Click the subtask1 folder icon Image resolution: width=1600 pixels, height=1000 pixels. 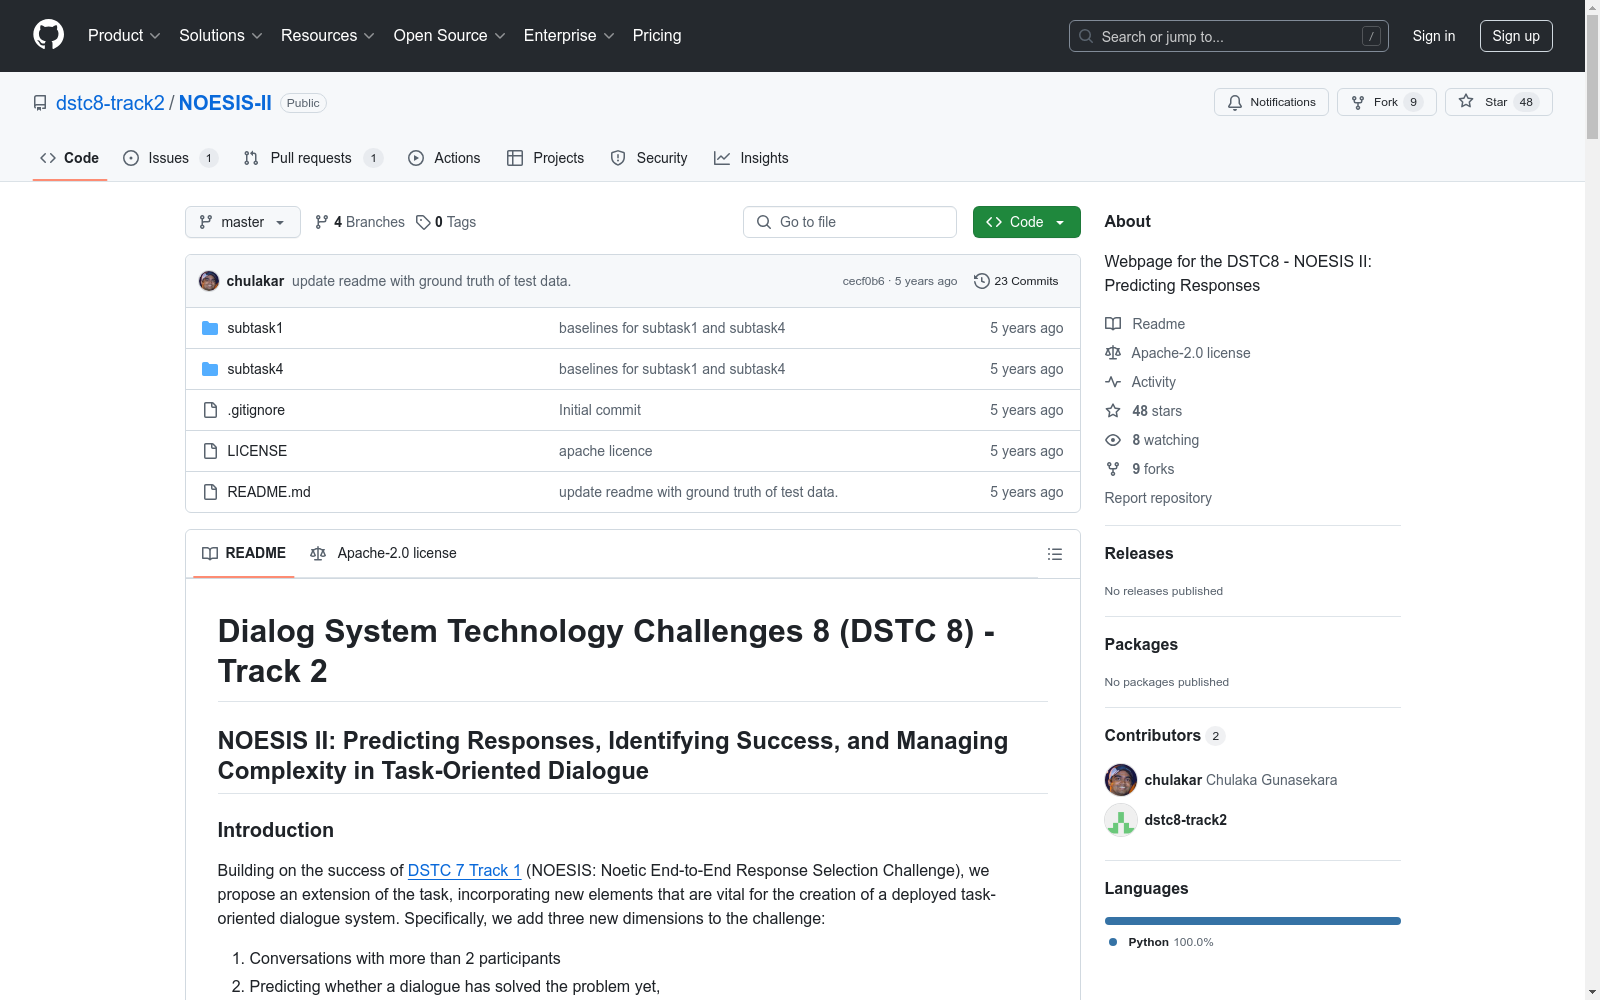click(210, 328)
